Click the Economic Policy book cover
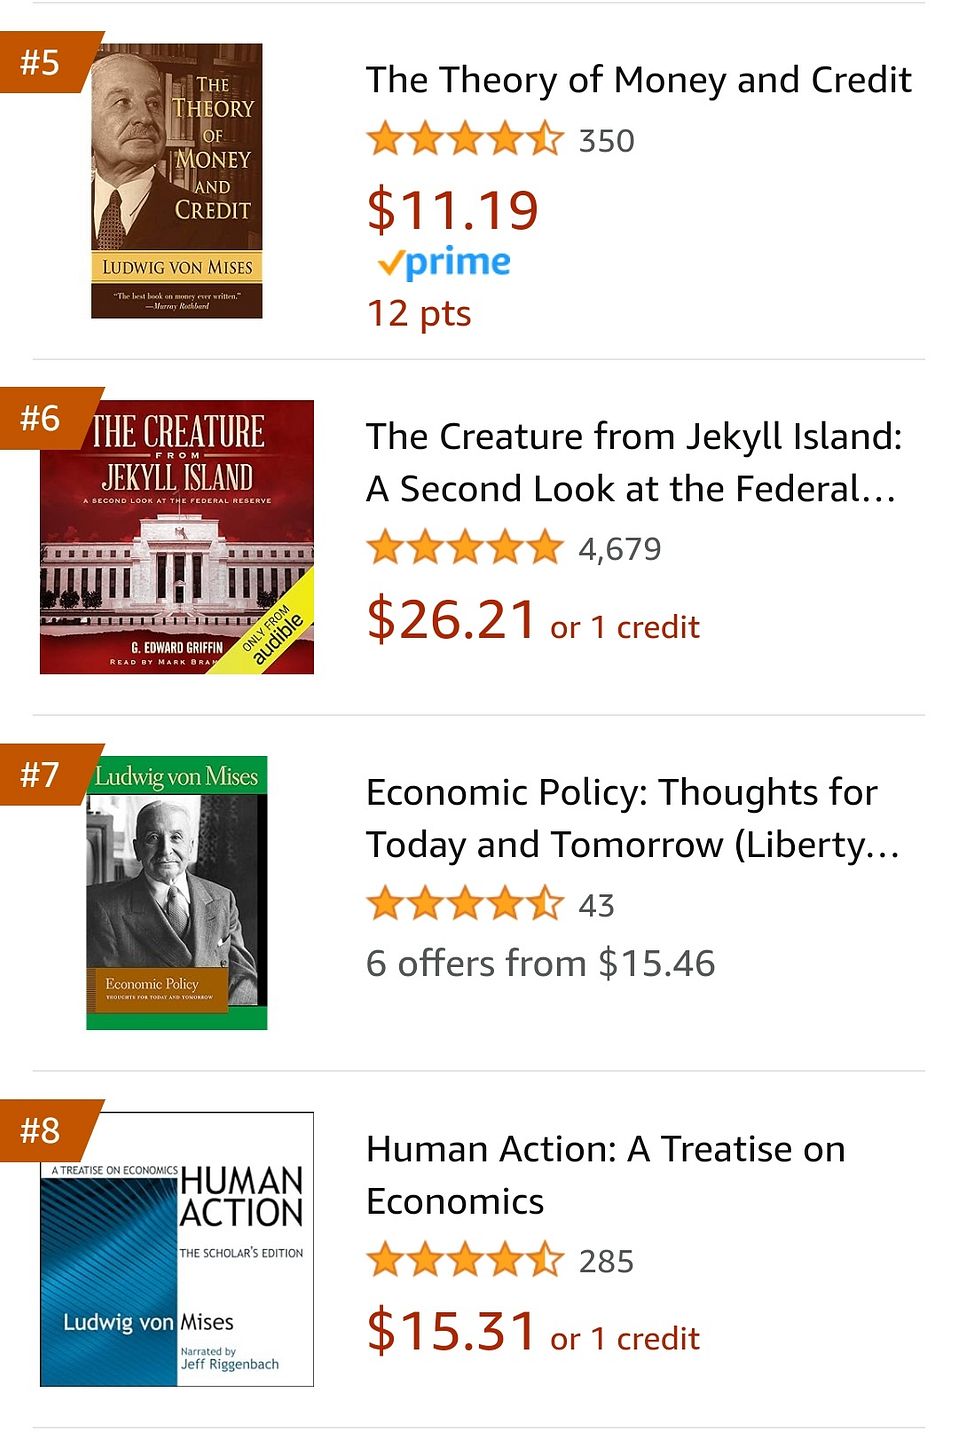 pos(176,894)
